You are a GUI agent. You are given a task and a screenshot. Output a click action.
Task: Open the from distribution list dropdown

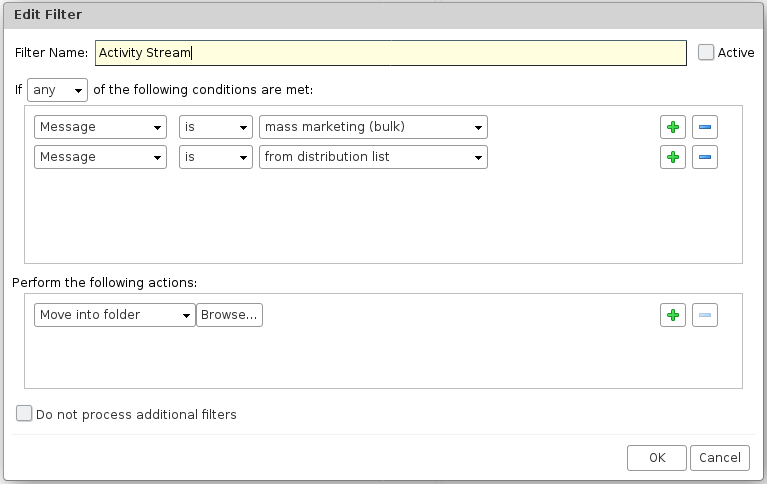click(x=373, y=157)
